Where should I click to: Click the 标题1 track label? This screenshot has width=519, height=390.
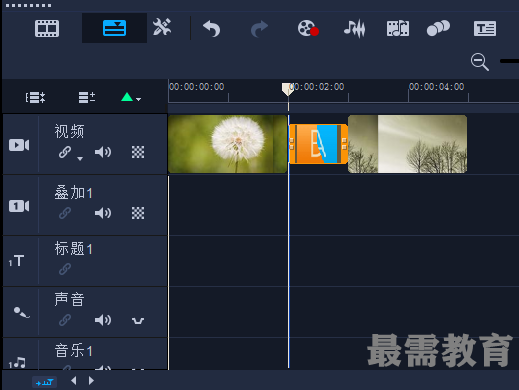tap(73, 249)
